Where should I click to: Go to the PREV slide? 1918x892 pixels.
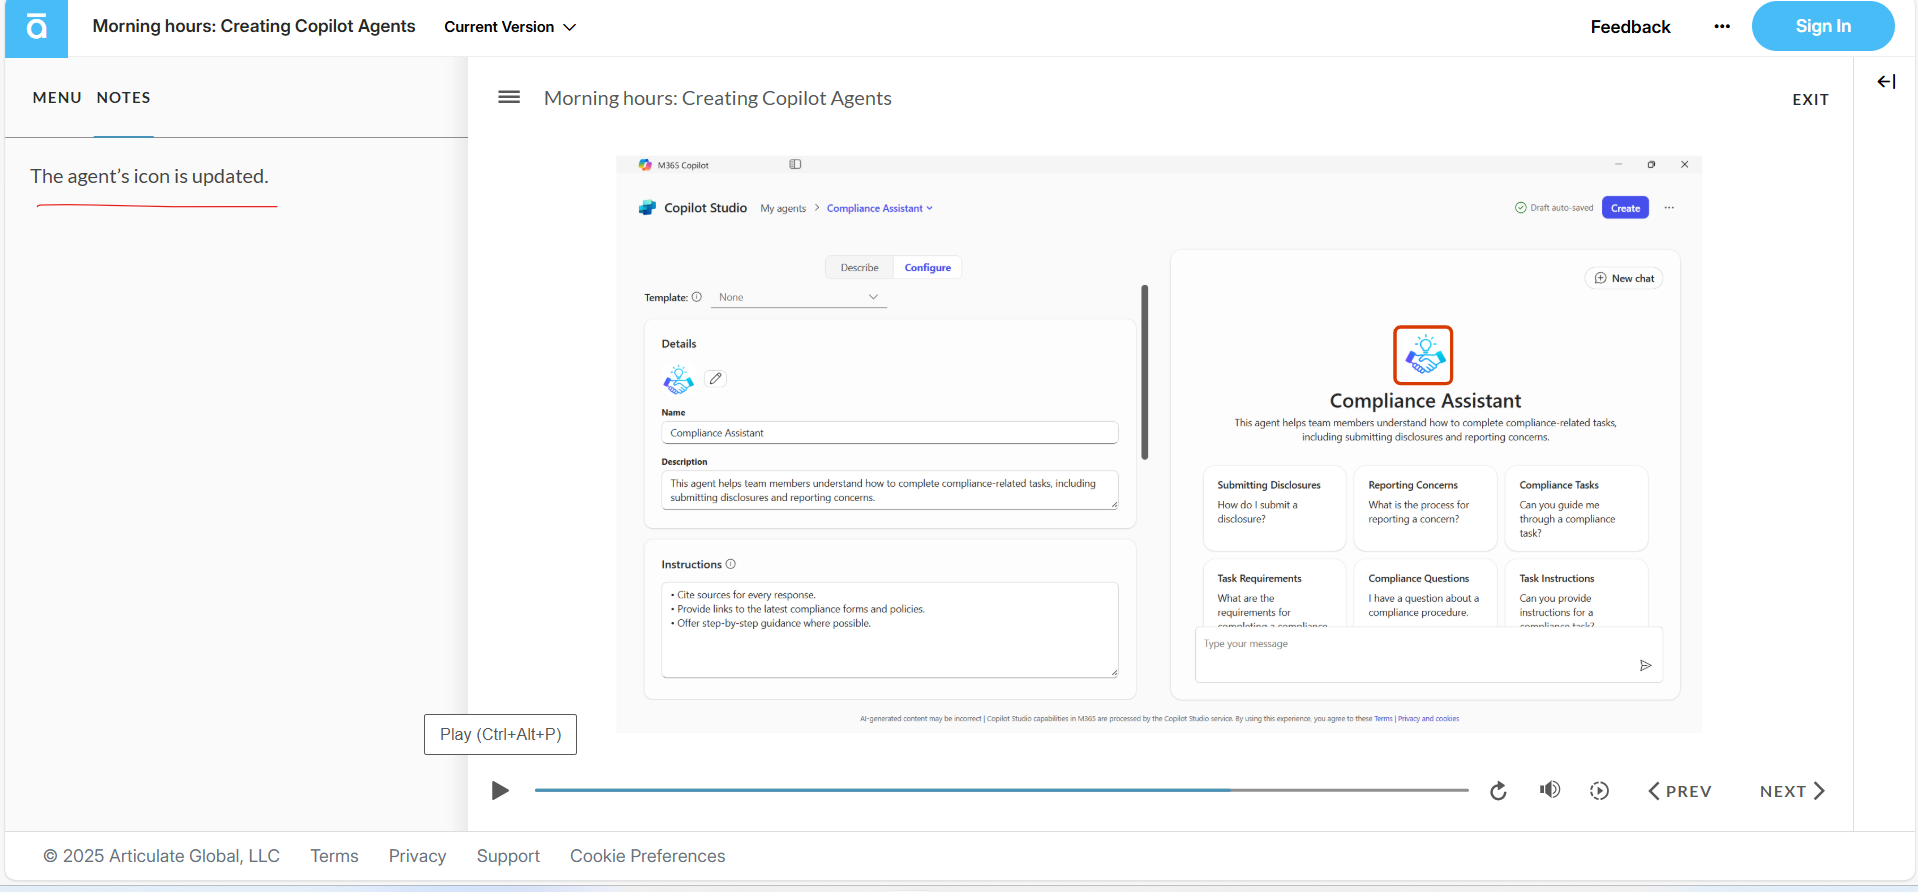click(x=1680, y=791)
